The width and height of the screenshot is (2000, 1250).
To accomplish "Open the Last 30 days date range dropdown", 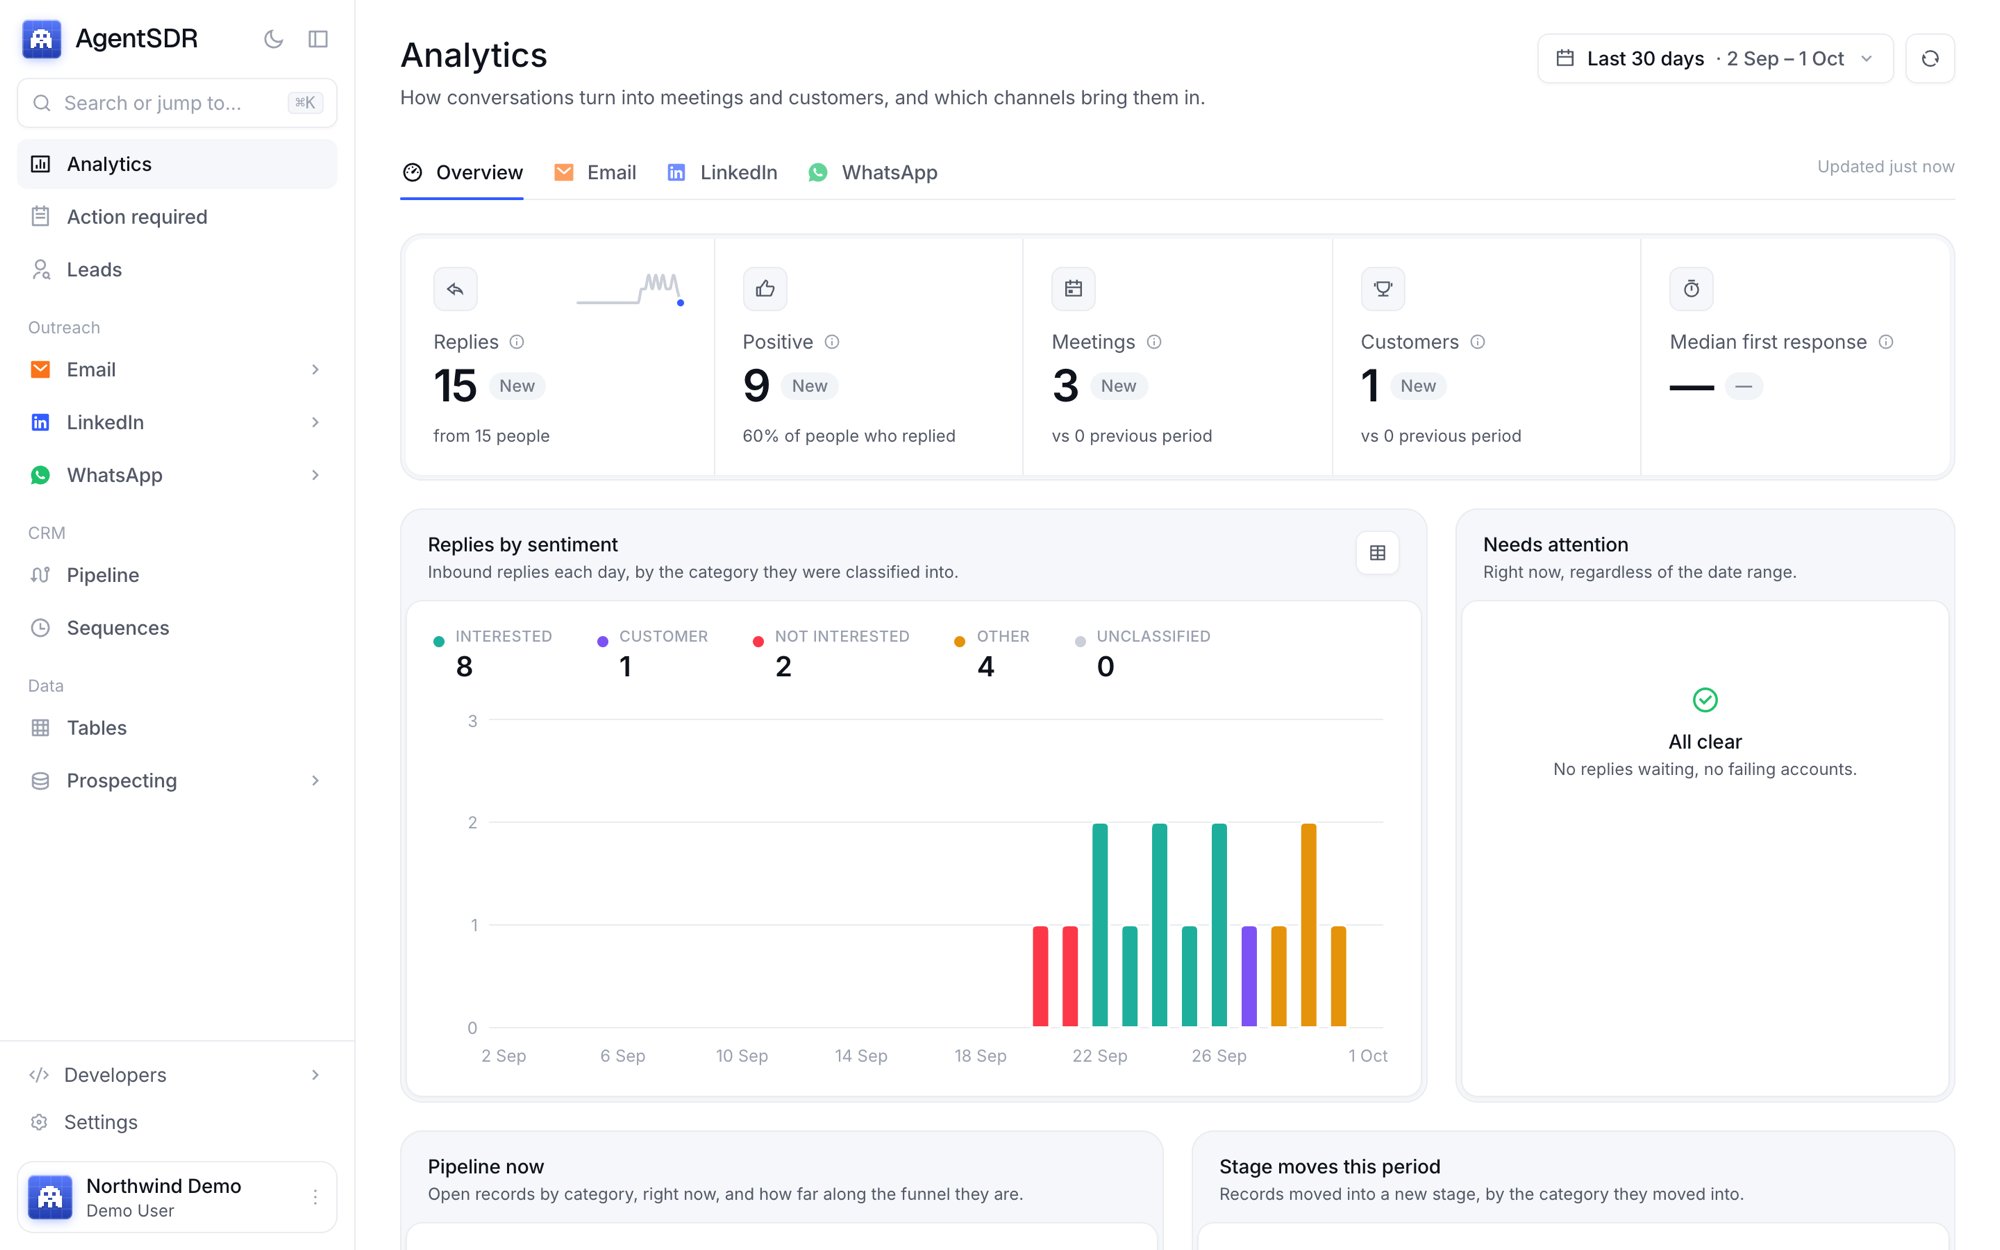I will (1715, 59).
